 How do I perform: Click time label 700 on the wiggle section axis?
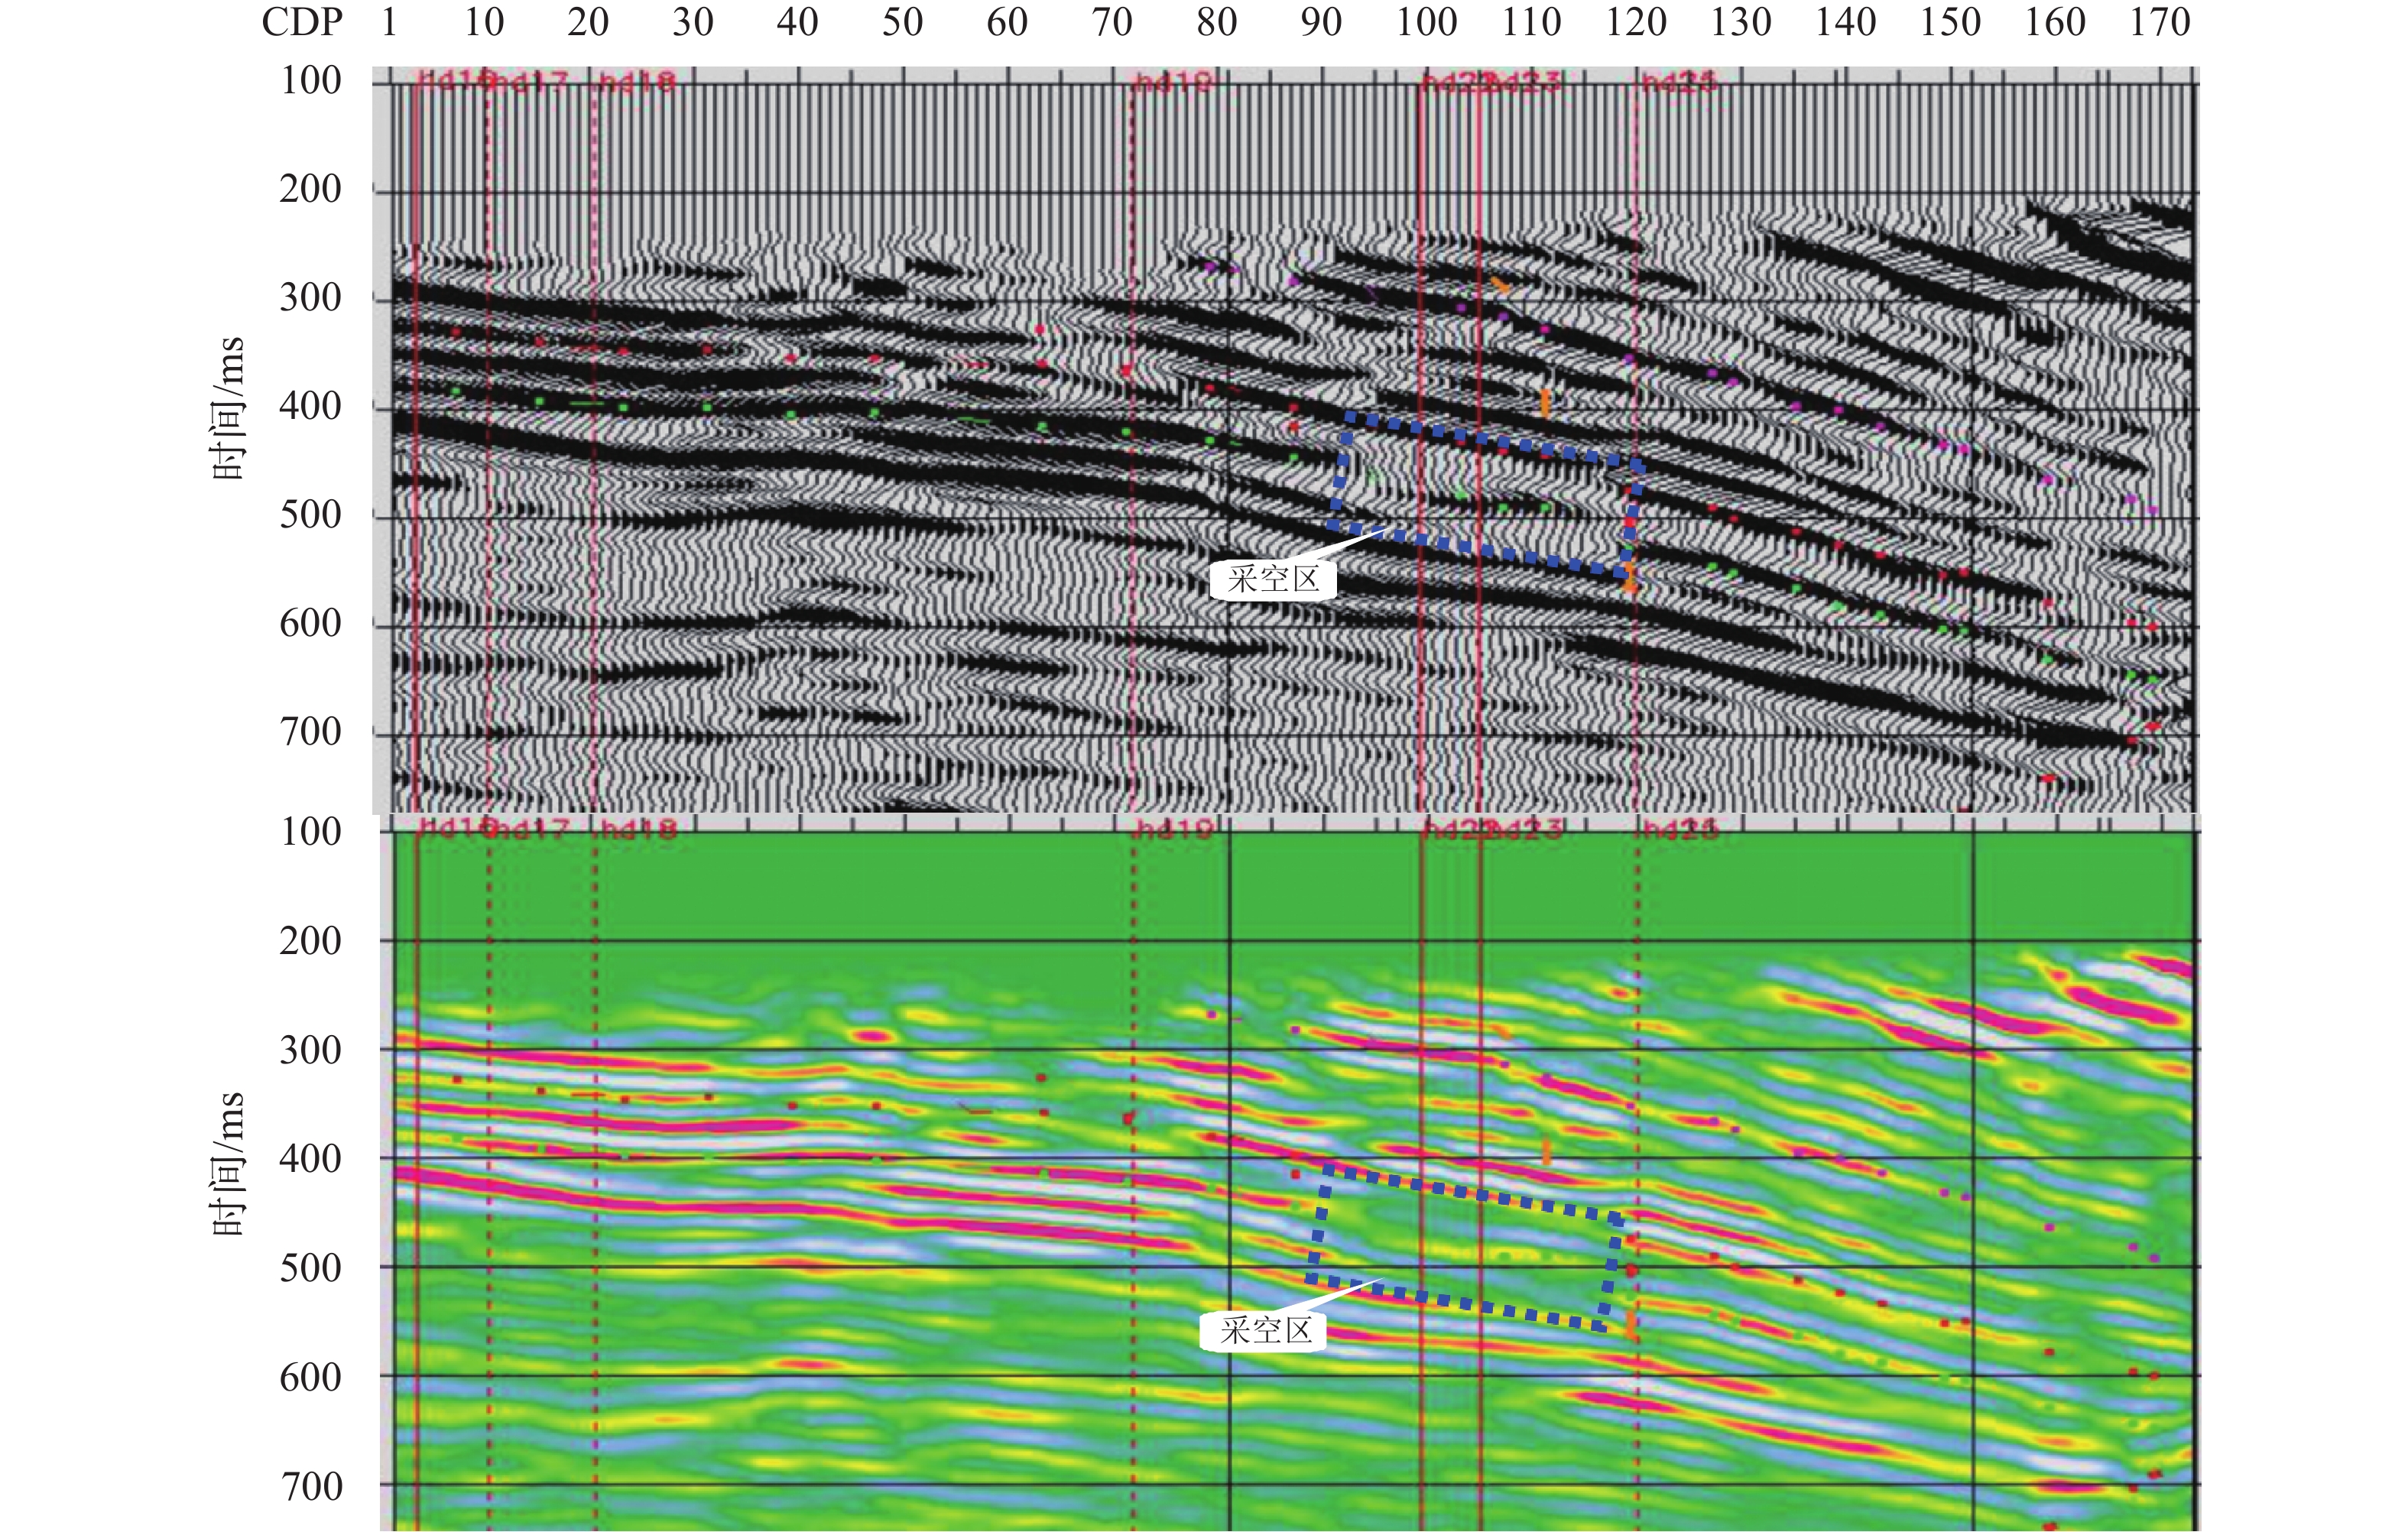pos(310,732)
